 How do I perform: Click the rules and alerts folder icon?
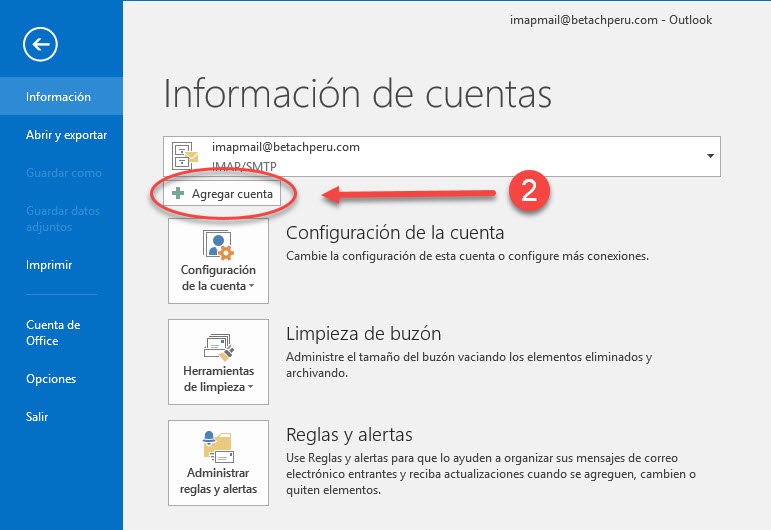tap(218, 445)
